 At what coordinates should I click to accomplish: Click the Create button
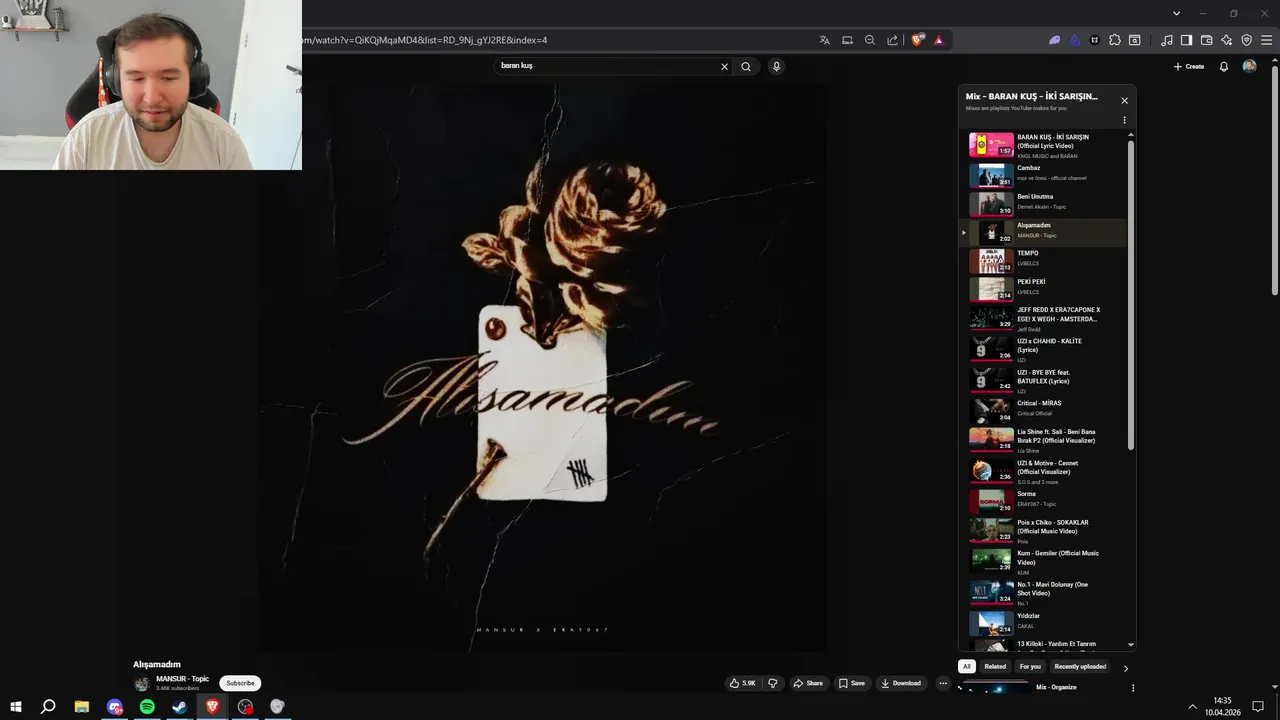tap(1189, 66)
